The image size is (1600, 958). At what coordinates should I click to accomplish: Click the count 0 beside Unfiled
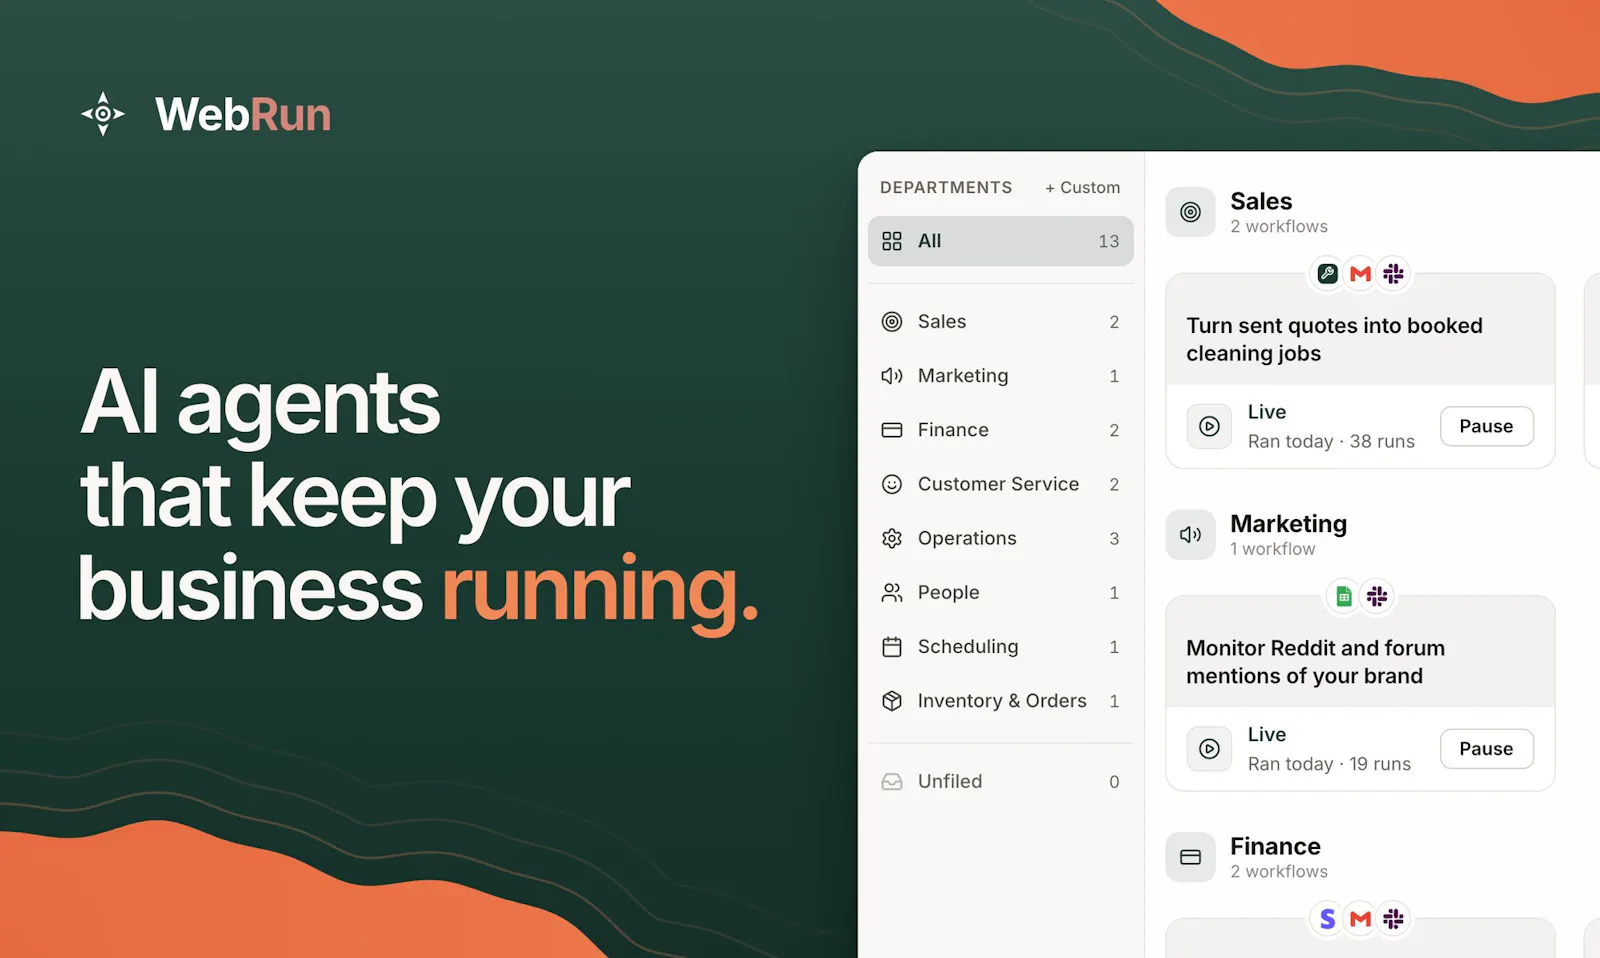click(1114, 782)
